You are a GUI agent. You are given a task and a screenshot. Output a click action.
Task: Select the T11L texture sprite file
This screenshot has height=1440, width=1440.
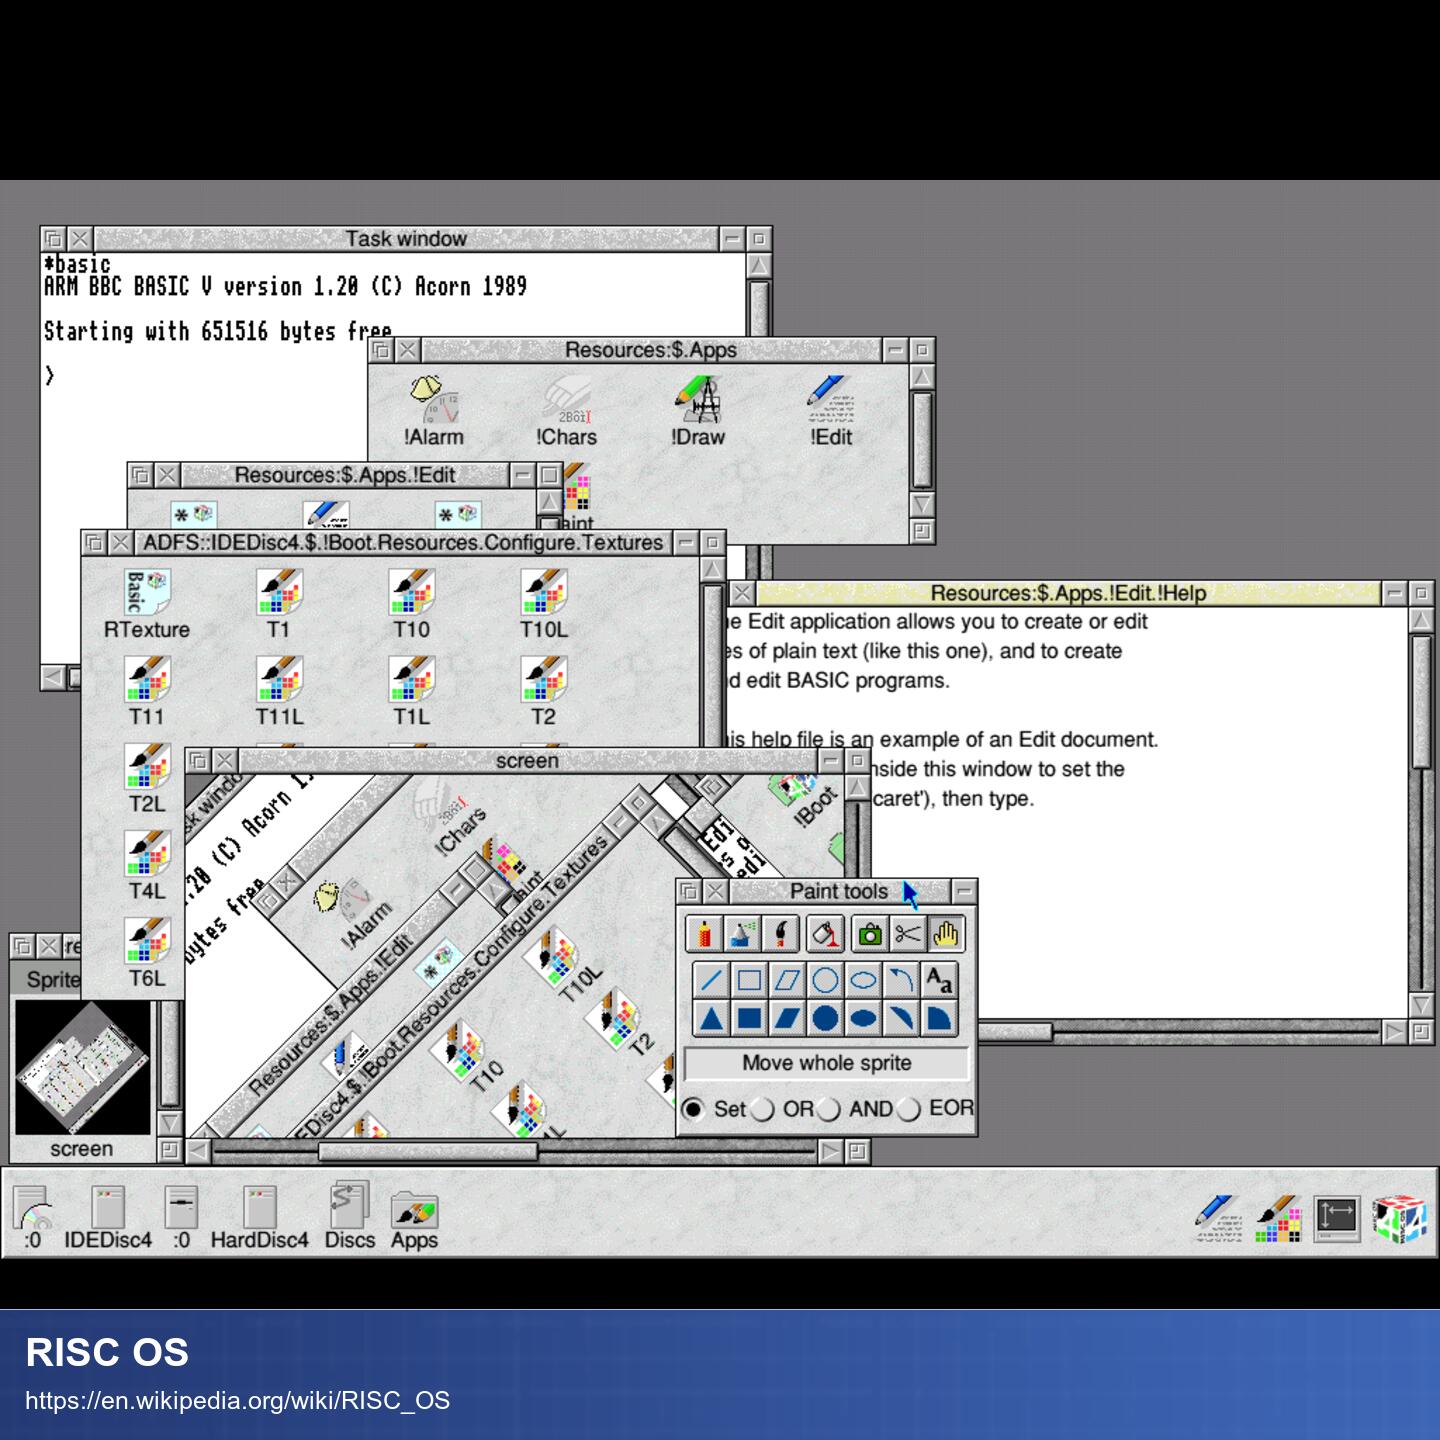tap(279, 691)
